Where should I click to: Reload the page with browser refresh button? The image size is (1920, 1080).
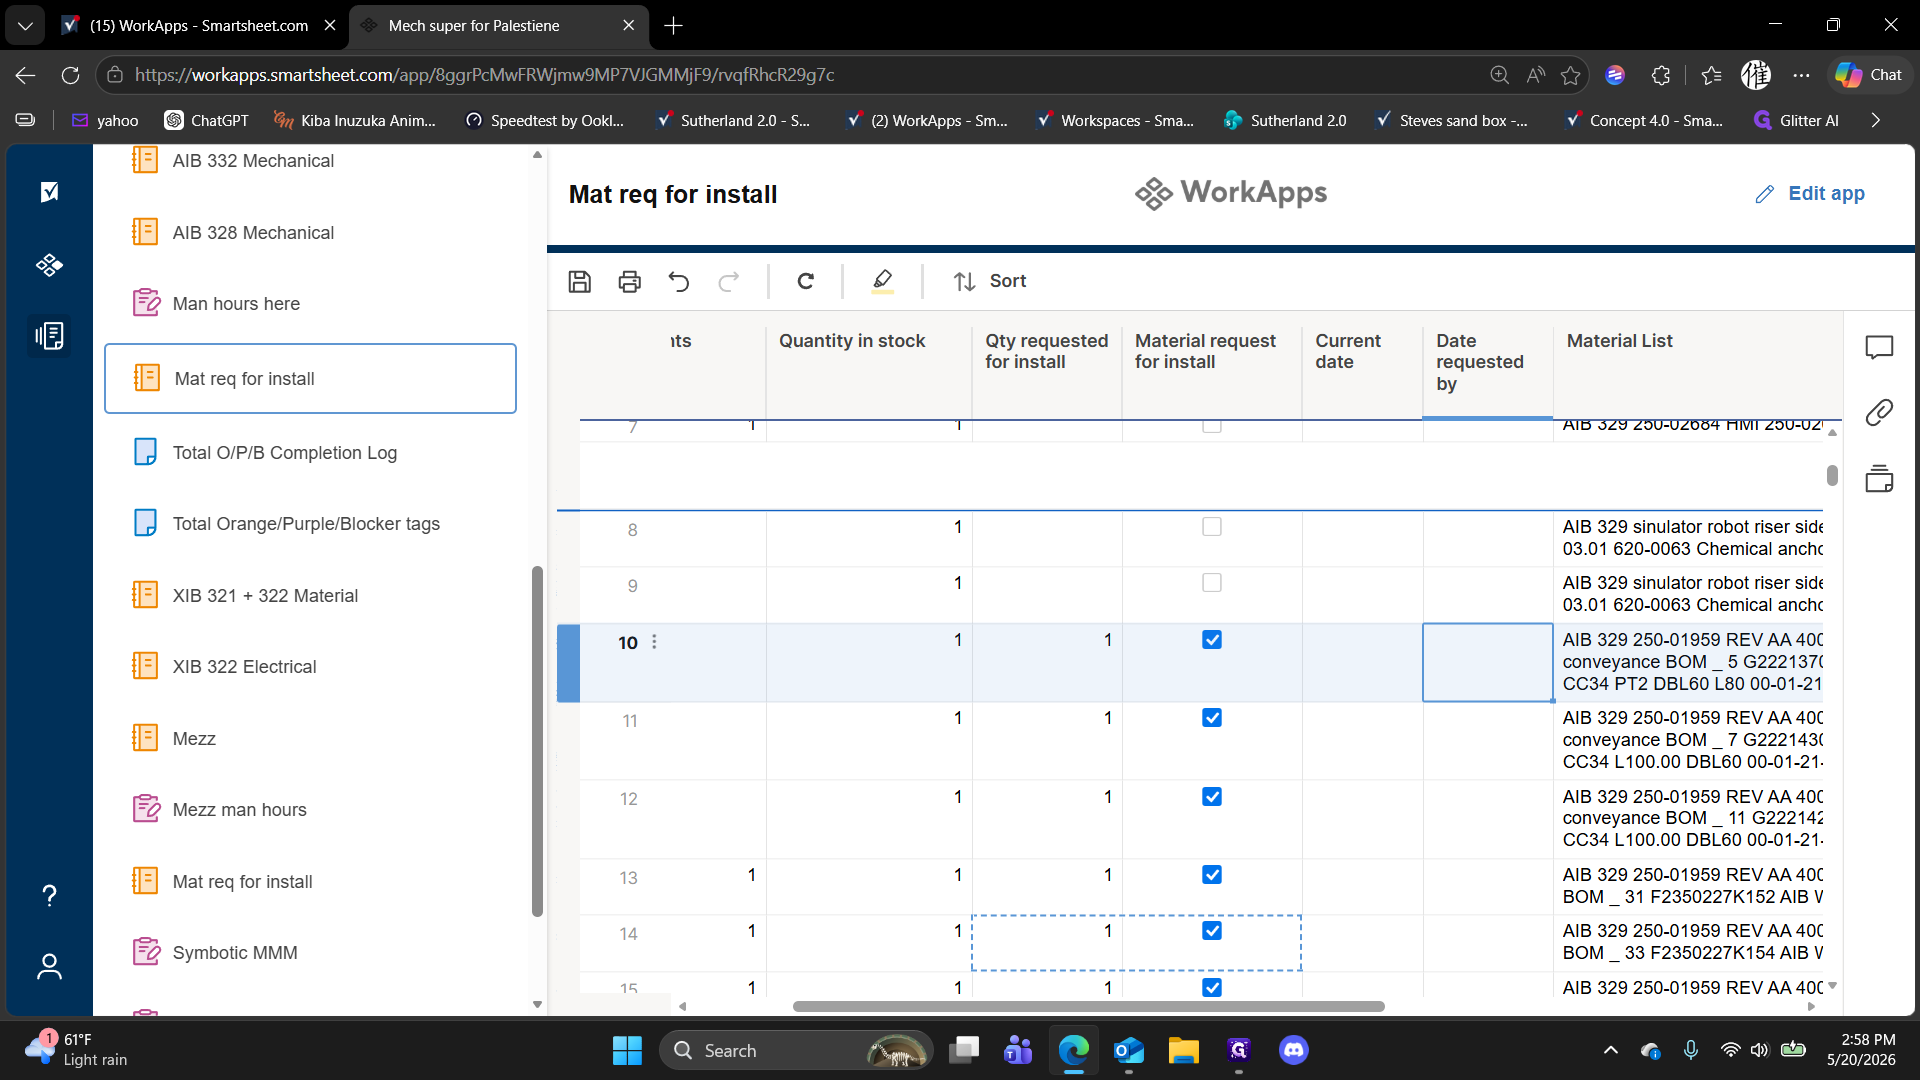click(x=70, y=75)
